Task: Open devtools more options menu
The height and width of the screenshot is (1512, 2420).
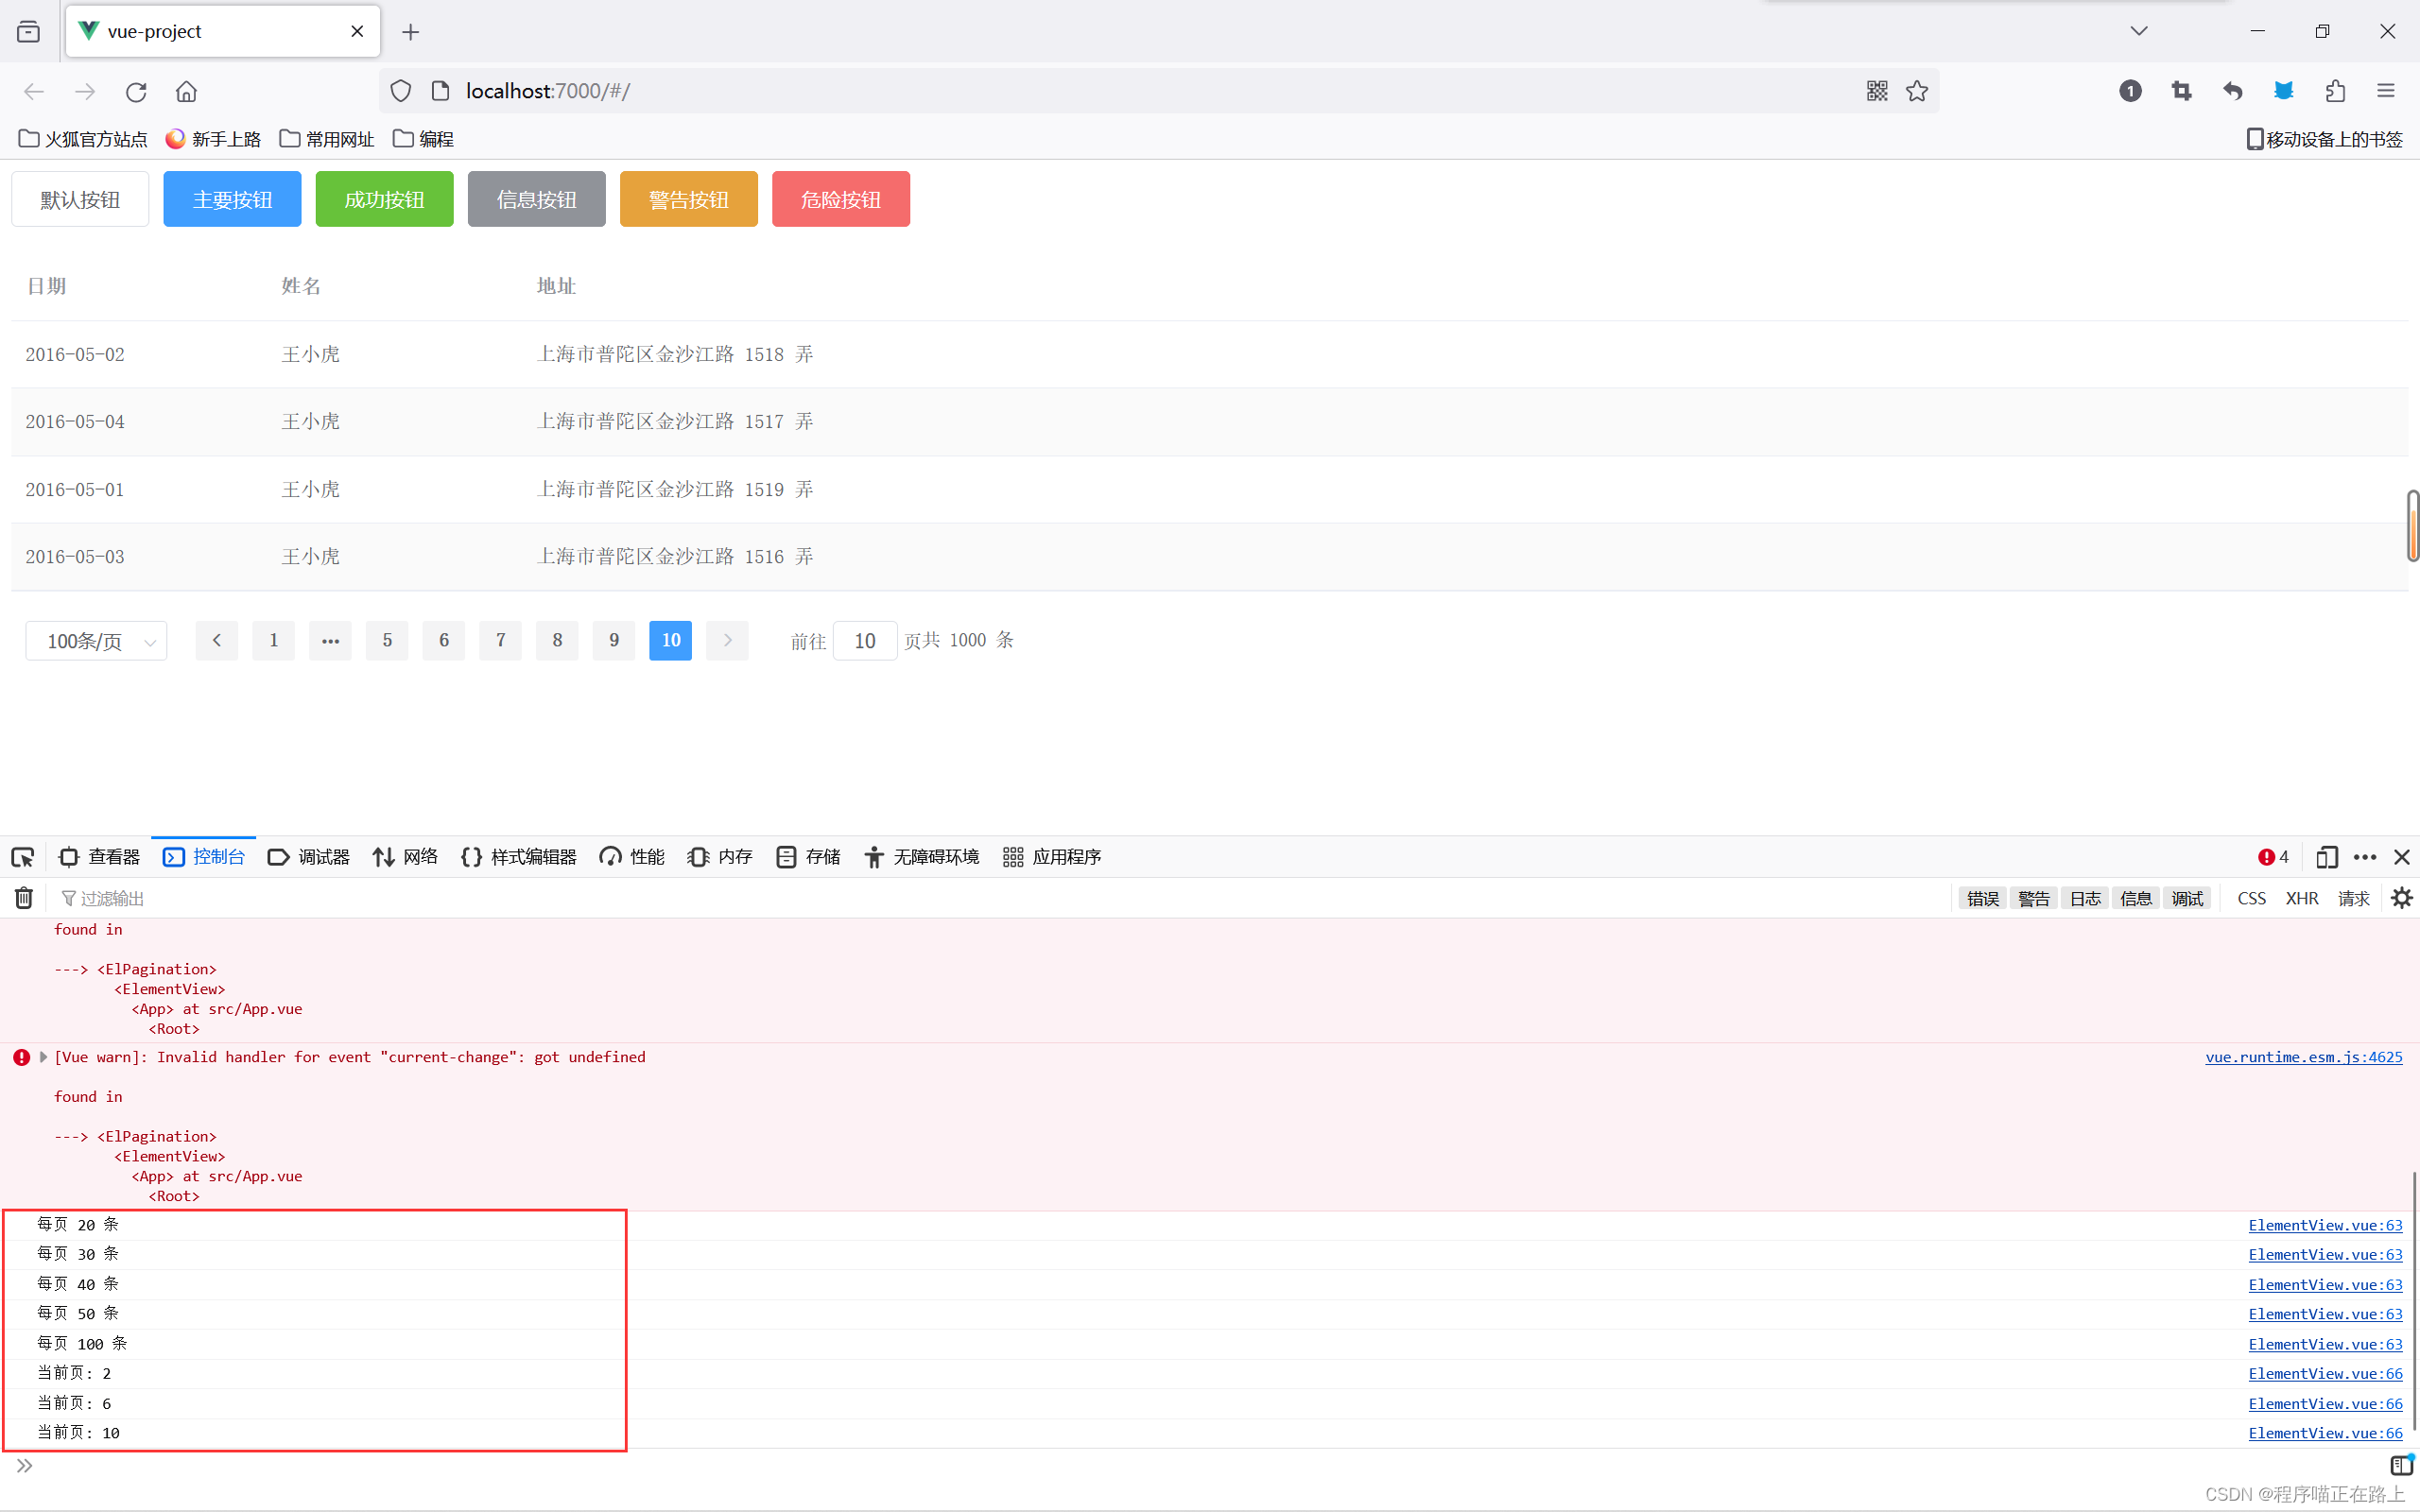Action: 2365,857
